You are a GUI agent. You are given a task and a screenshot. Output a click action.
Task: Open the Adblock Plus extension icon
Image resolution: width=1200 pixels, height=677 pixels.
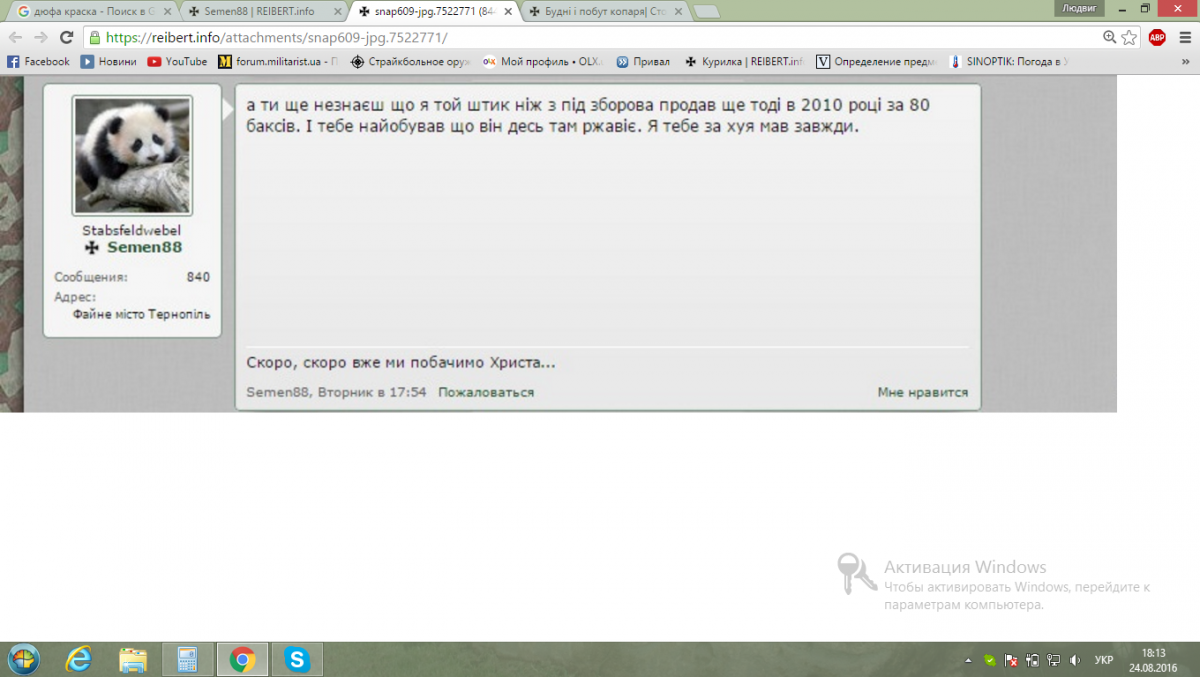click(1157, 37)
